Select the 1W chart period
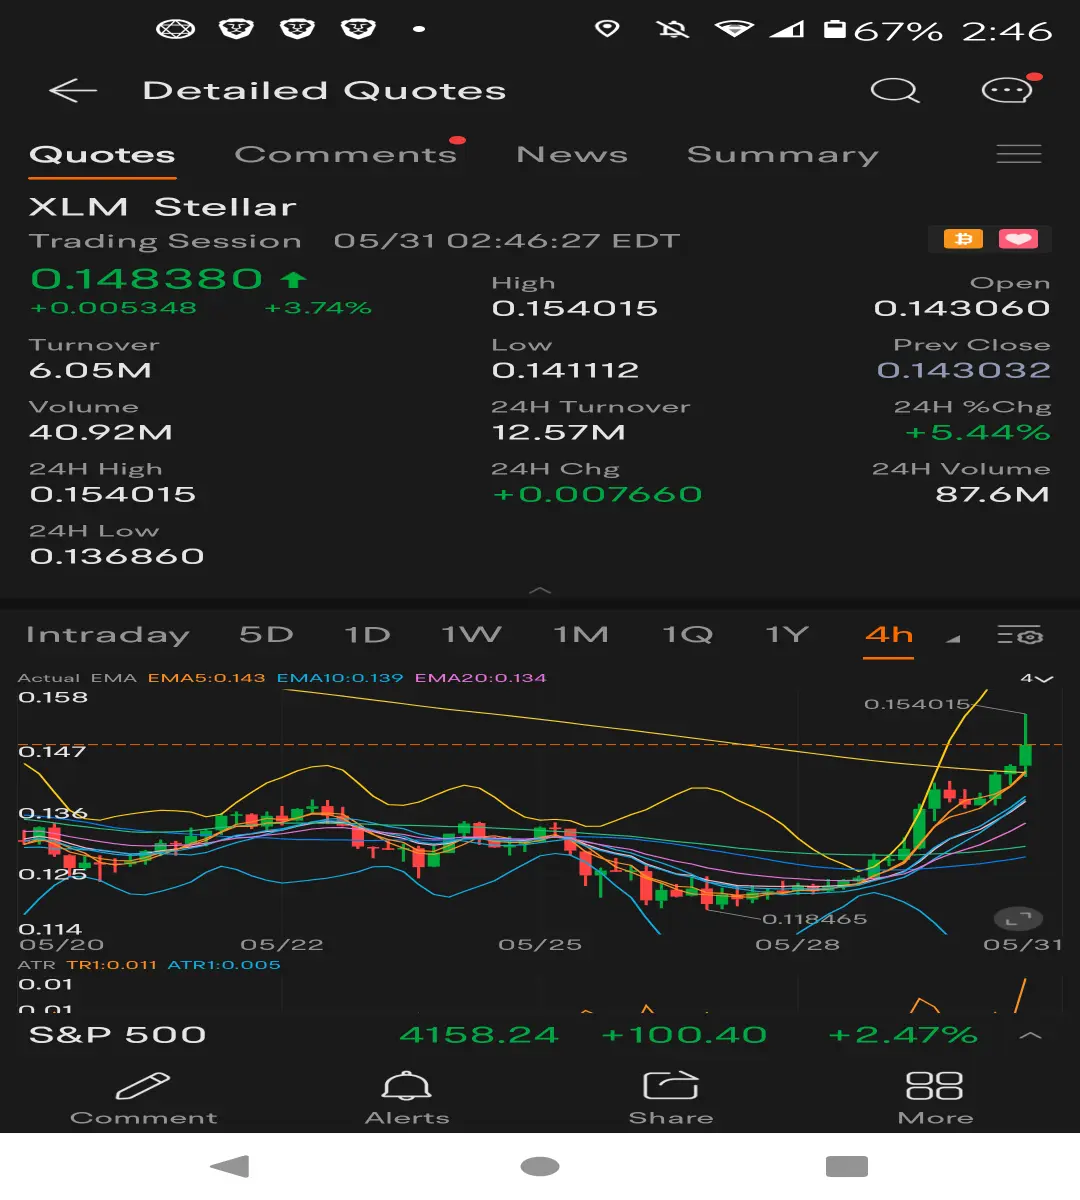 (471, 635)
